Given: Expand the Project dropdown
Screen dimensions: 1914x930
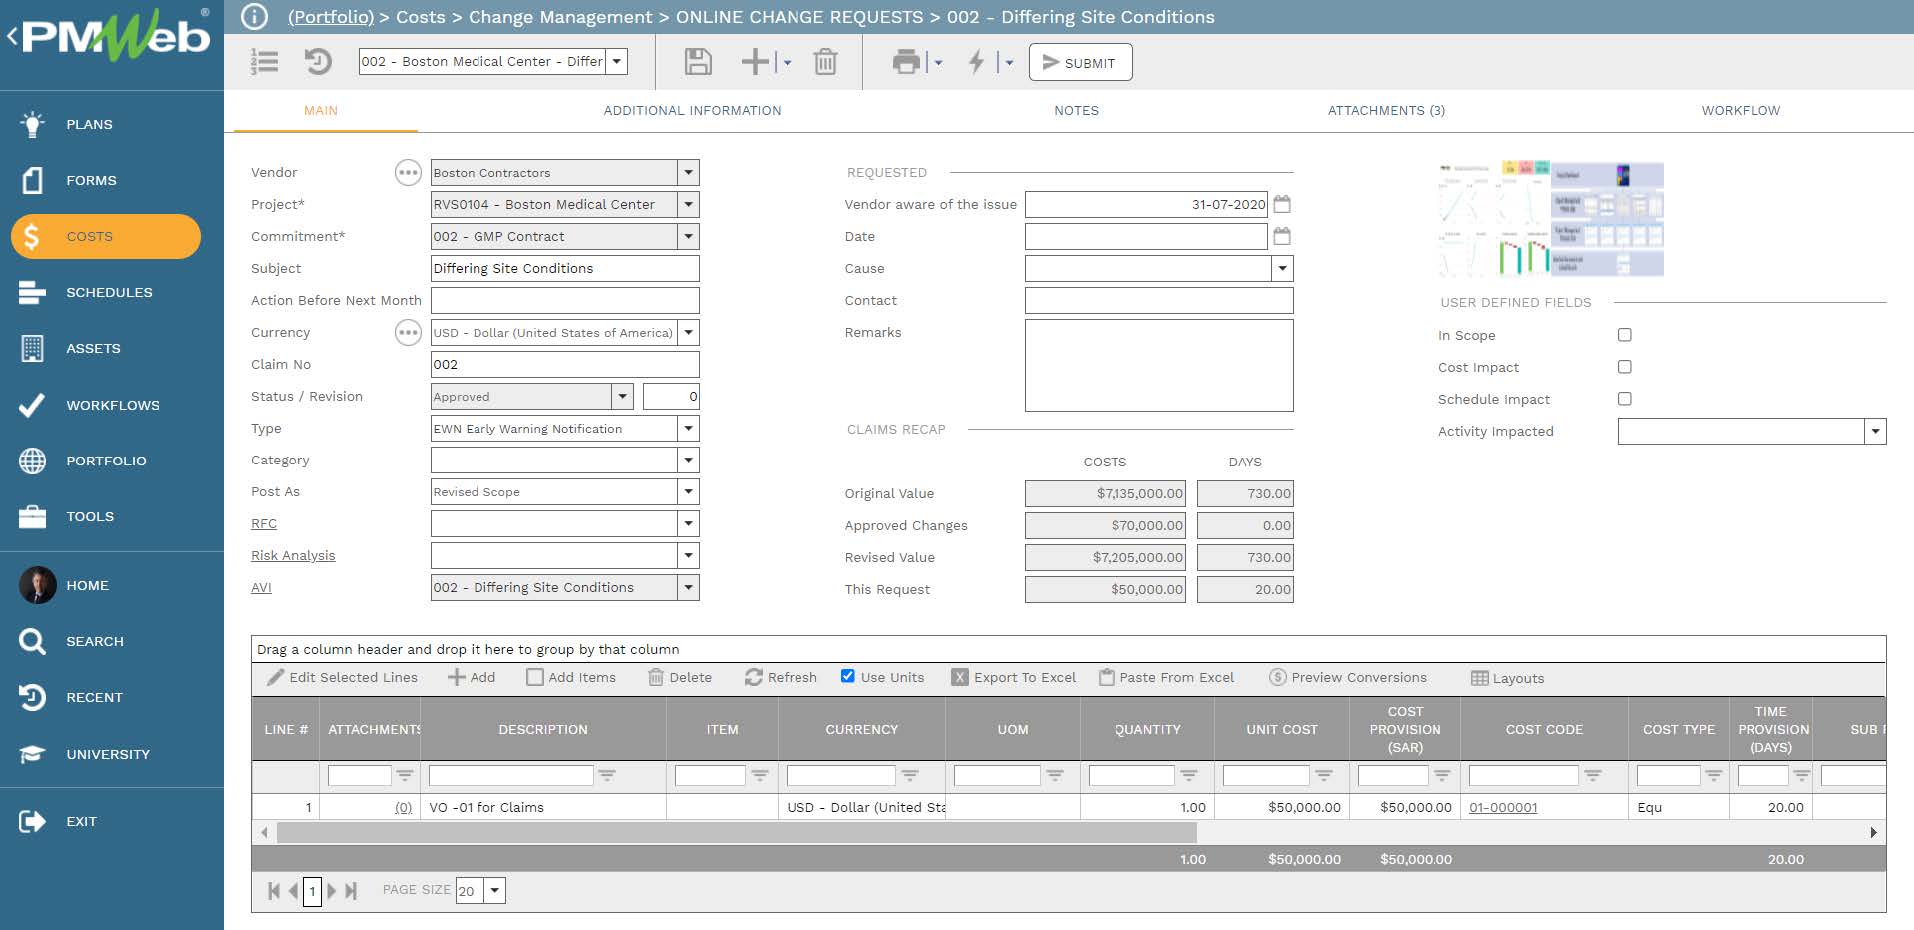Looking at the screenshot, I should pos(688,204).
